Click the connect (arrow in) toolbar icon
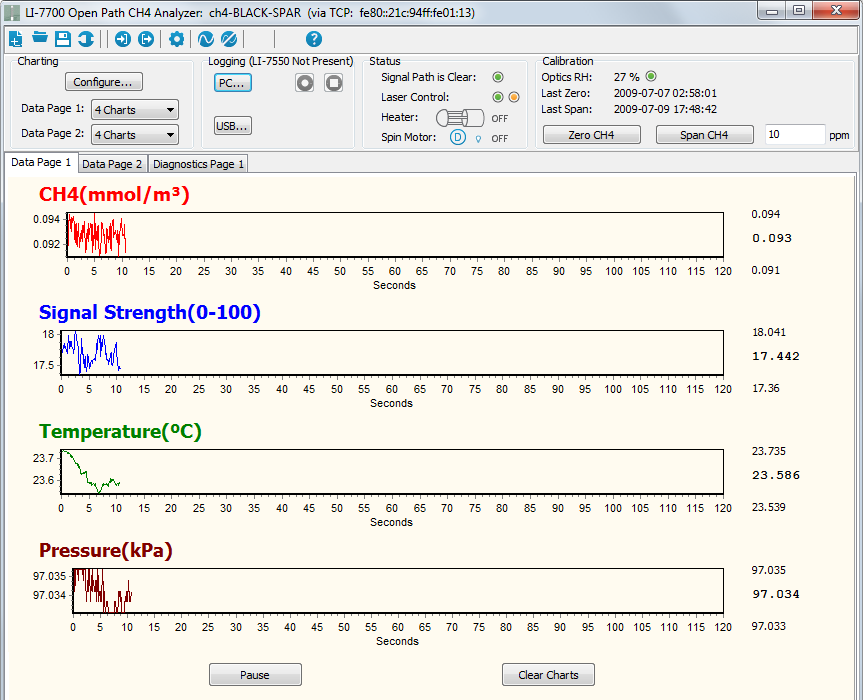This screenshot has height=700, width=863. 123,39
